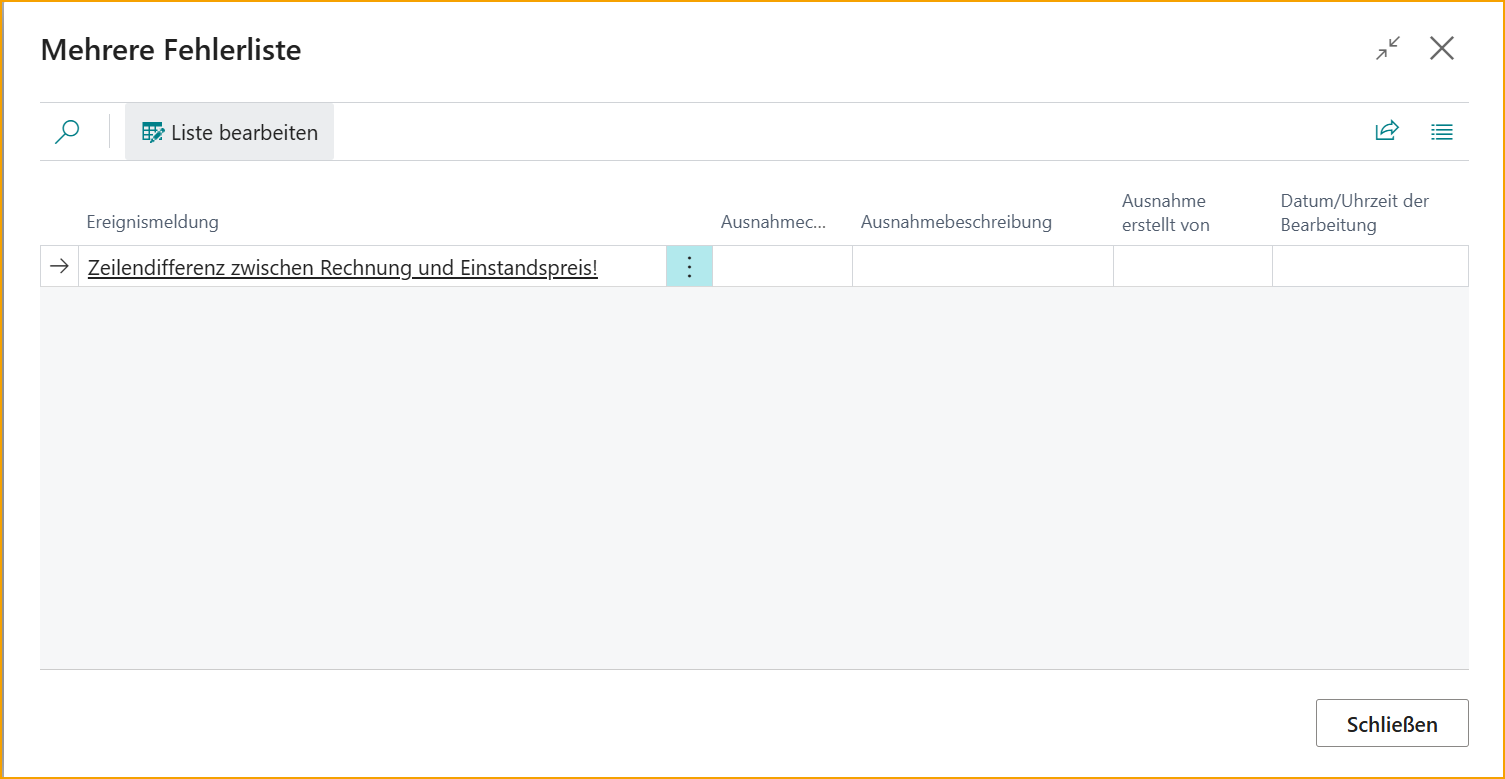Click the Ausnahme erstellt von column header
The image size is (1505, 779).
pyautogui.click(x=1165, y=213)
